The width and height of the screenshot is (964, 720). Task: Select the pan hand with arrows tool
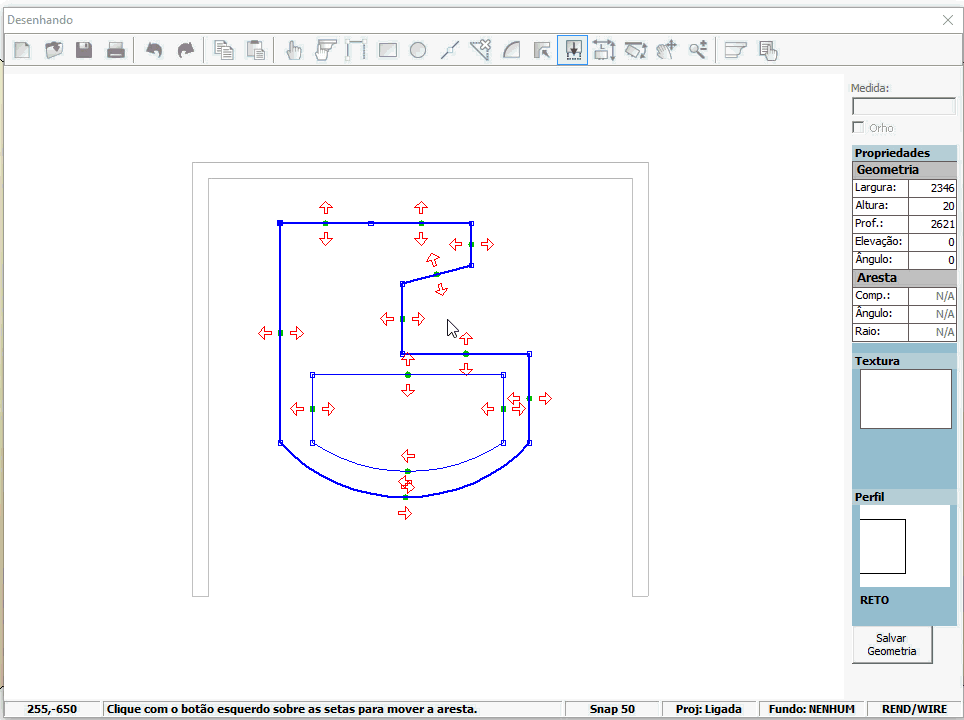click(666, 50)
